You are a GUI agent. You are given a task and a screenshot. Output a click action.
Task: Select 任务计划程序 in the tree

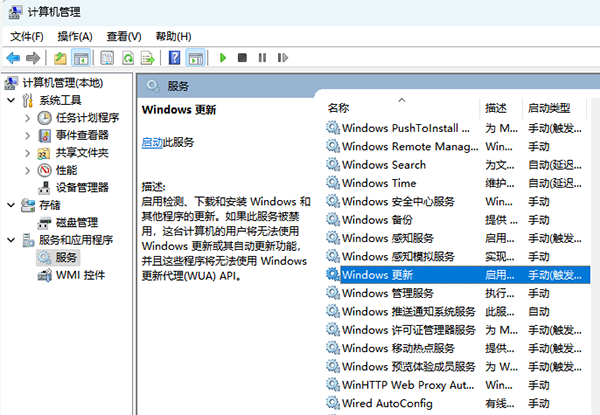pos(88,118)
